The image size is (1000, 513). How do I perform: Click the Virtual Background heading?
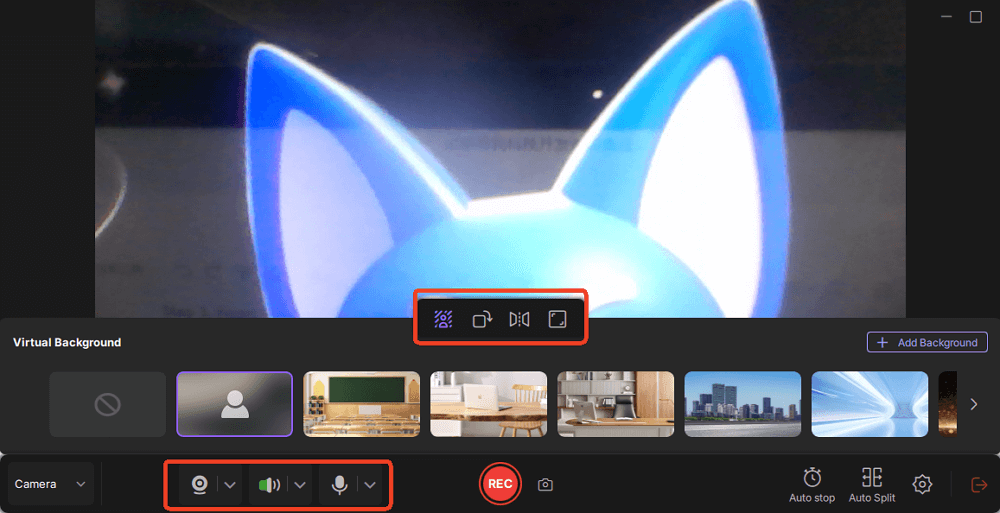tap(67, 343)
